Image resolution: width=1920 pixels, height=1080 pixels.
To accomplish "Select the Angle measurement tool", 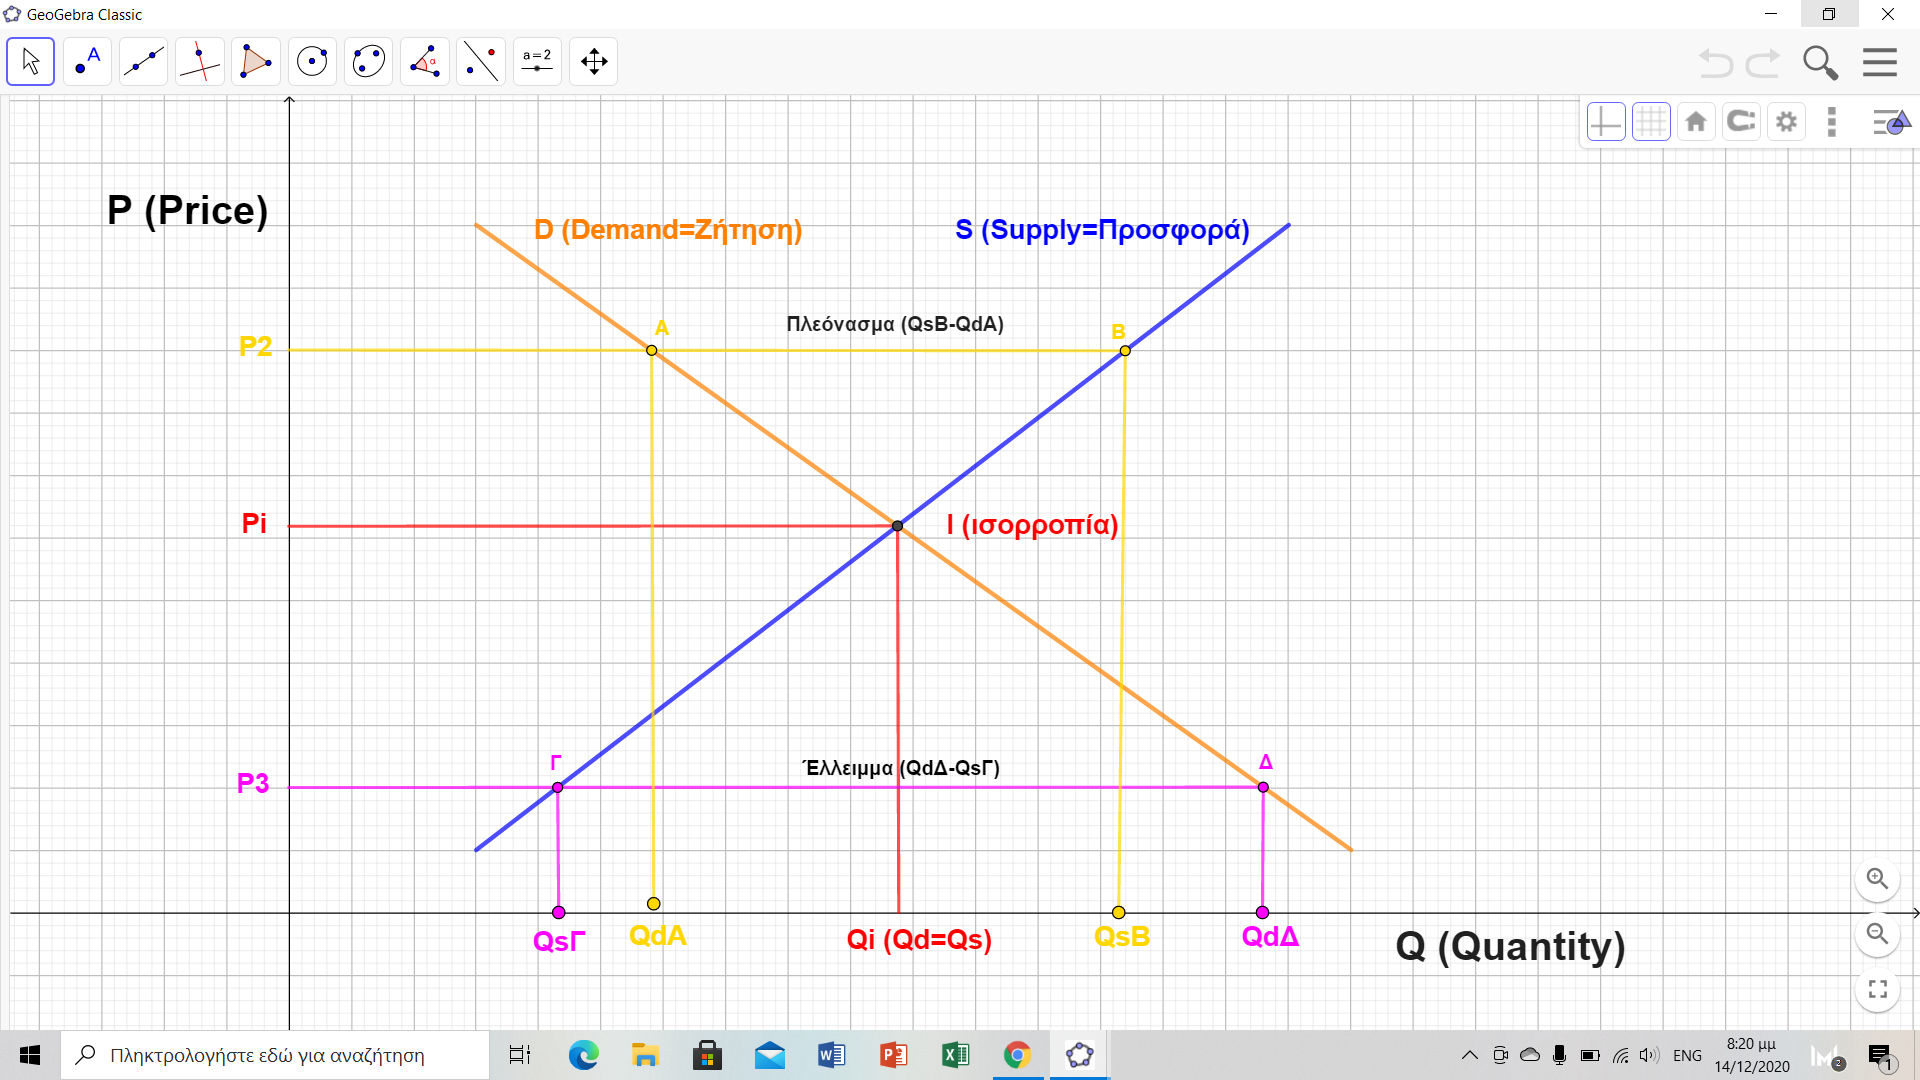I will point(425,62).
